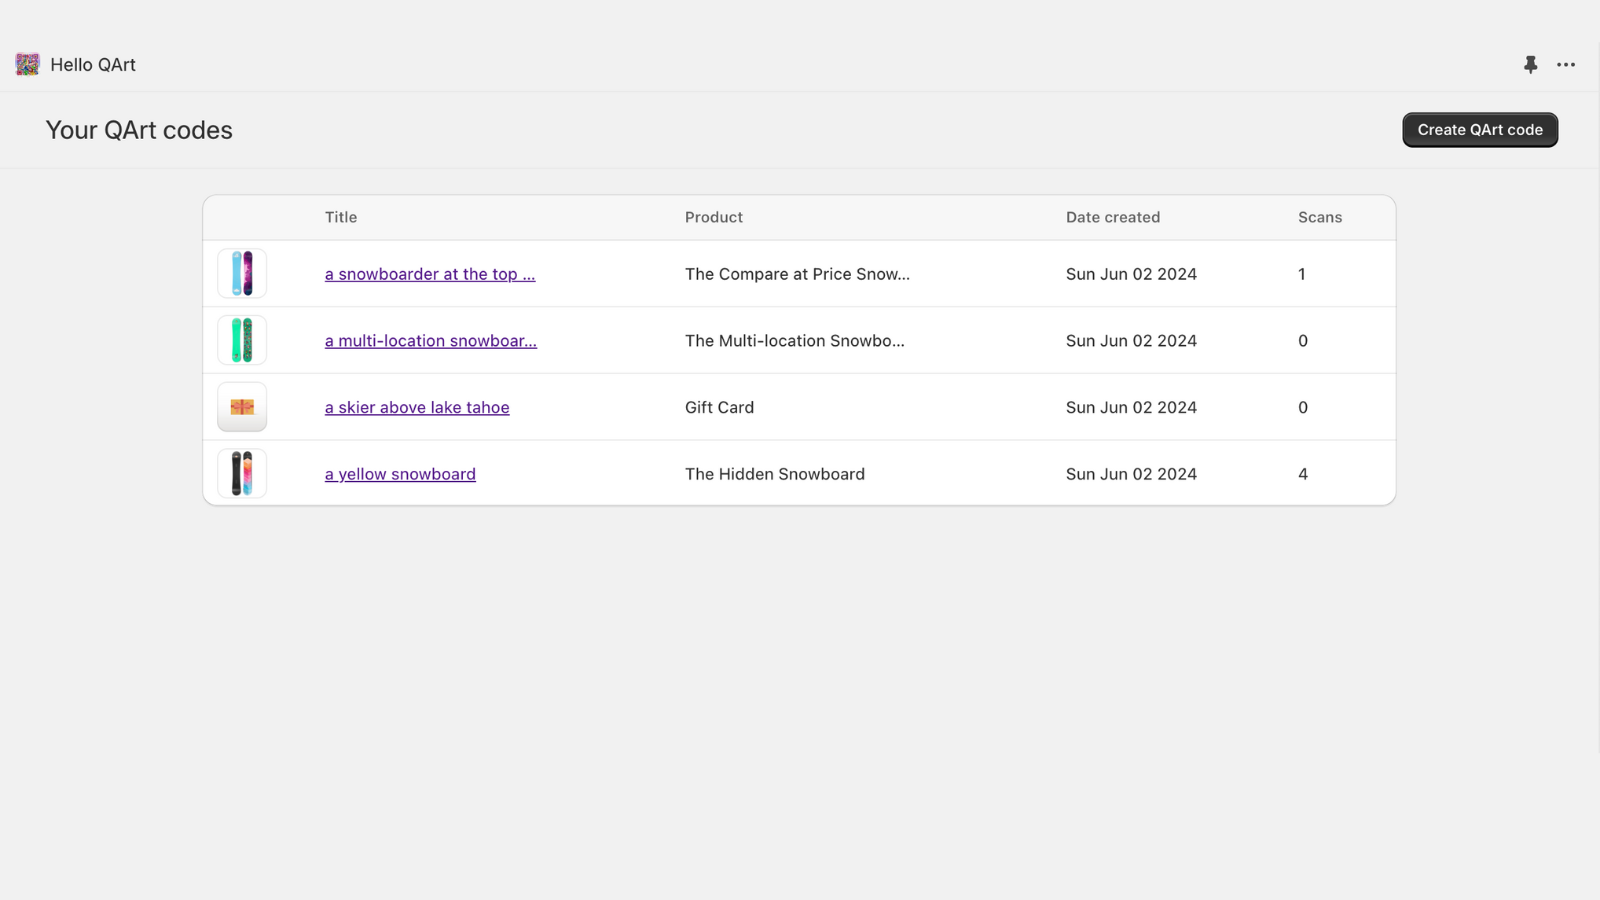Click 'The Multi-location Snowbo...' product cell
1600x900 pixels.
795,341
